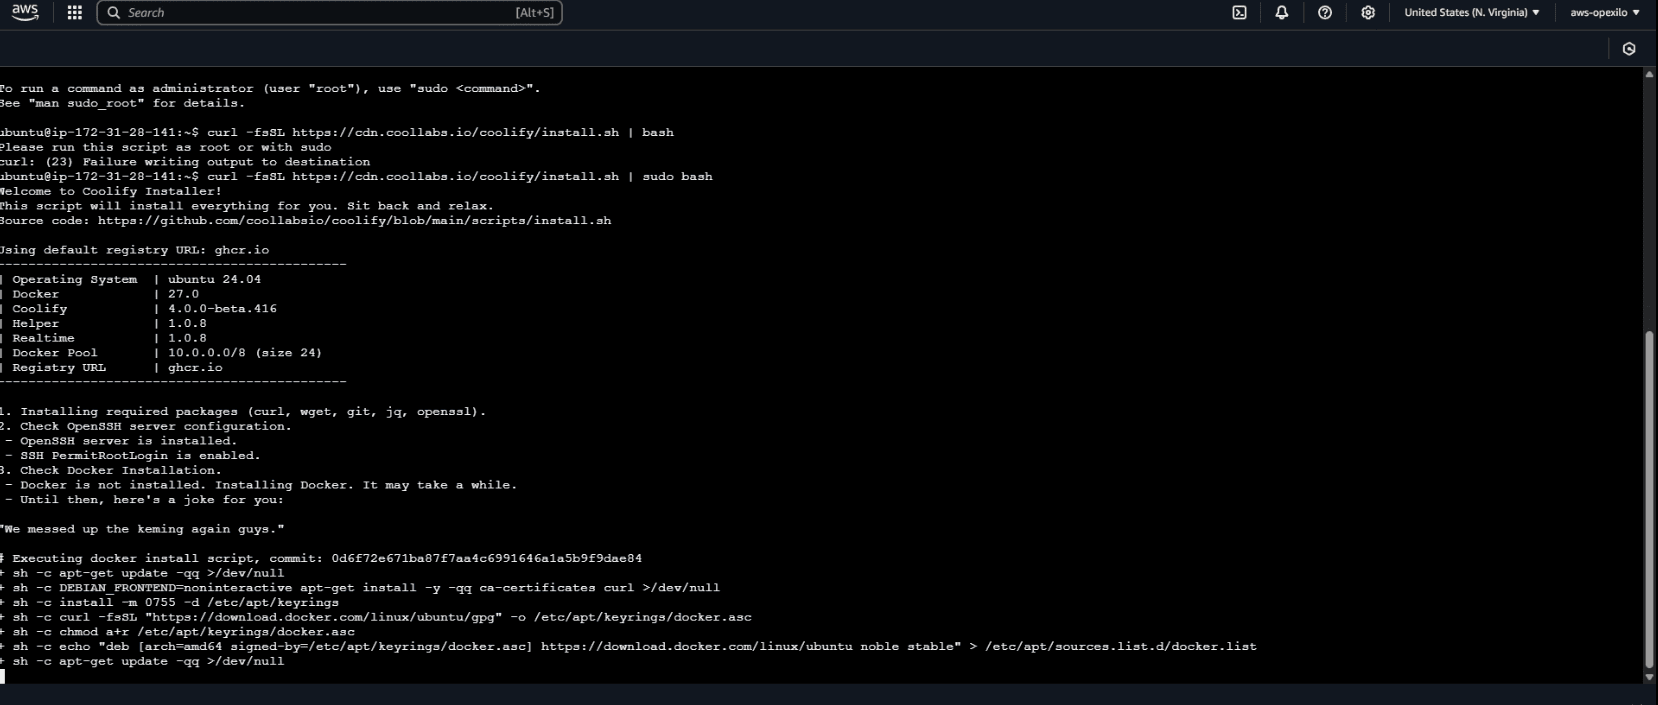The height and width of the screenshot is (705, 1658).
Task: Click the GitHub install.sh source code URL
Action: pyautogui.click(x=354, y=221)
